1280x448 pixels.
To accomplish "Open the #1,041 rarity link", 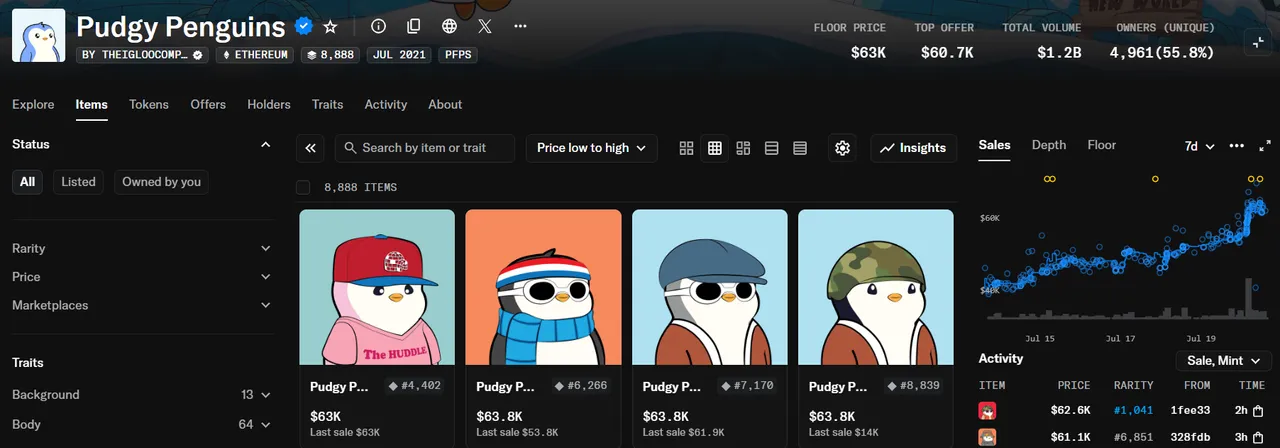I will coord(1133,410).
